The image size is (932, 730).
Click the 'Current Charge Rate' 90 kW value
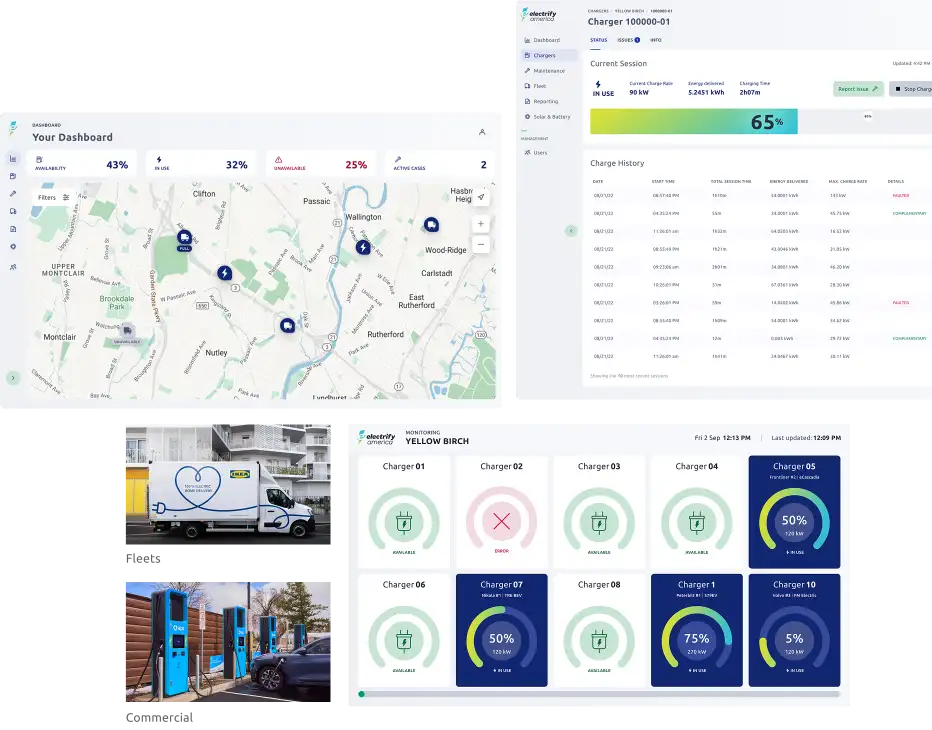(x=639, y=92)
